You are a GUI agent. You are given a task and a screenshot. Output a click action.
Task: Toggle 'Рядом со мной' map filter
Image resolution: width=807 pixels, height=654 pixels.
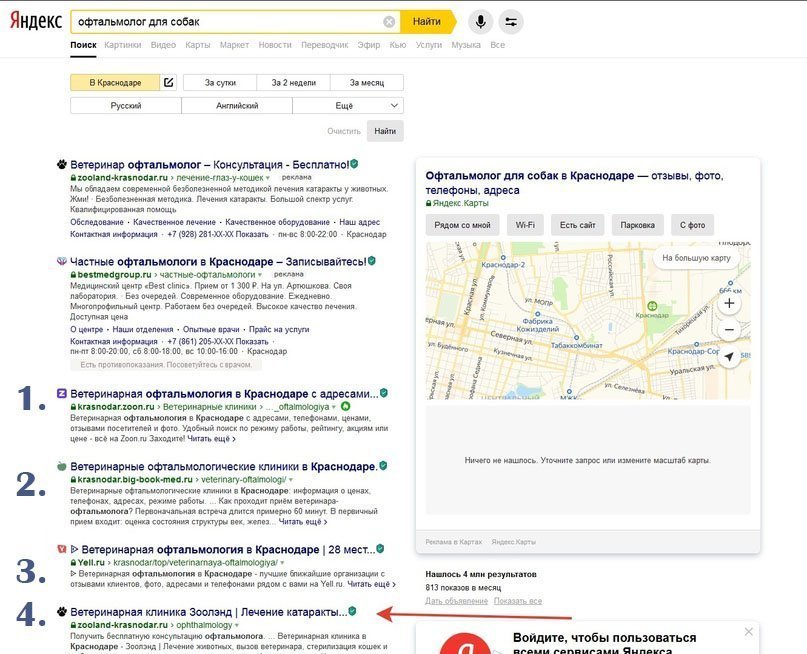[x=462, y=225]
